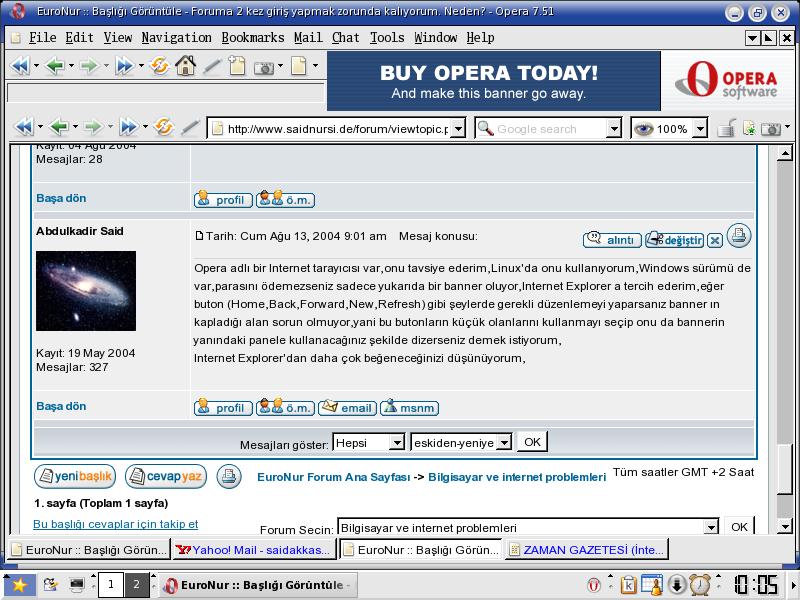Open the terminal icon in the taskbar
This screenshot has width=800, height=600.
click(x=77, y=584)
